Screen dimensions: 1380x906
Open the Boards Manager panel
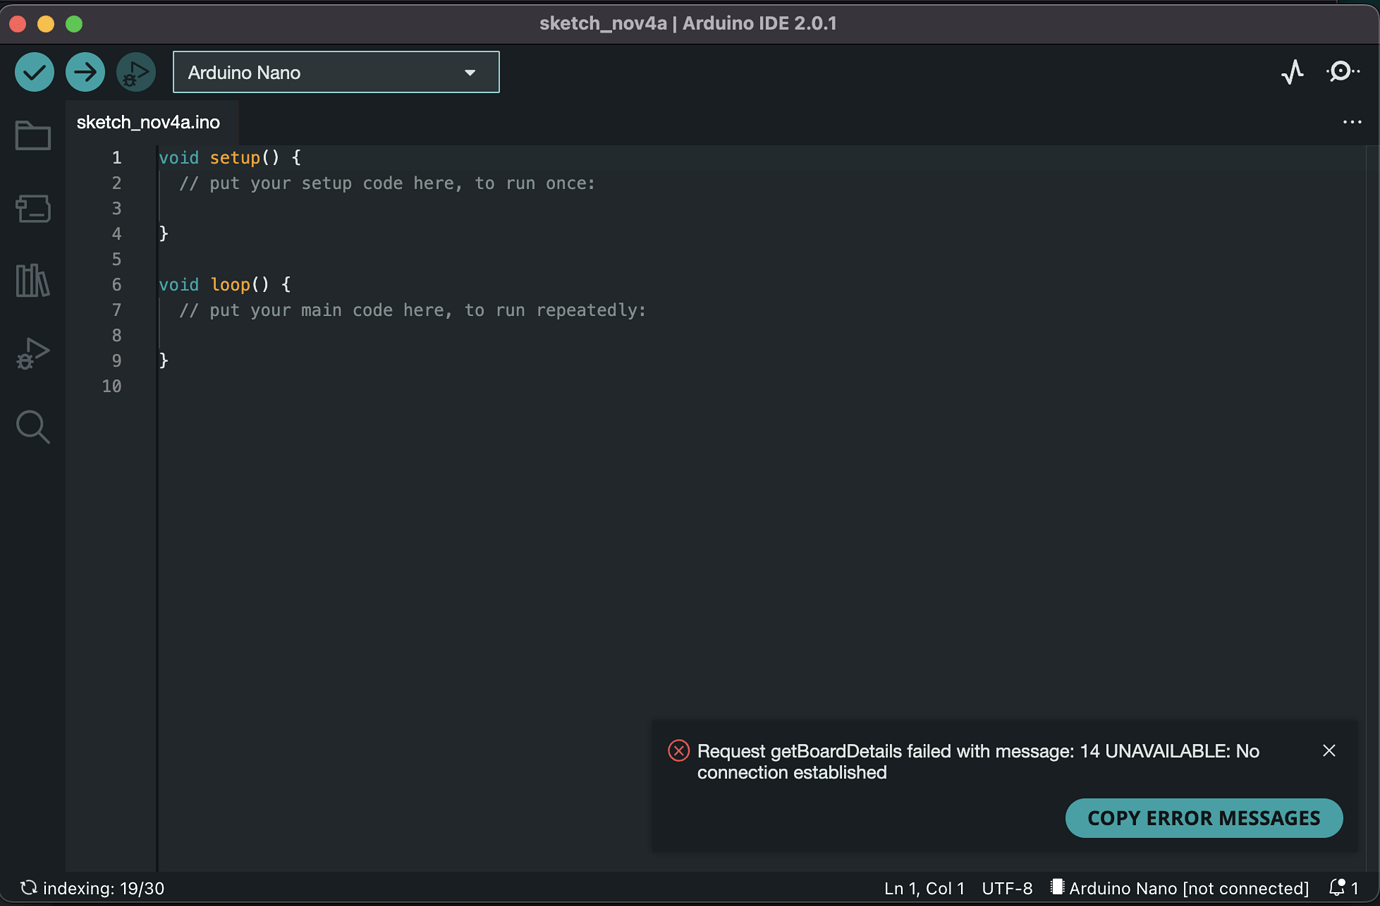coord(32,208)
